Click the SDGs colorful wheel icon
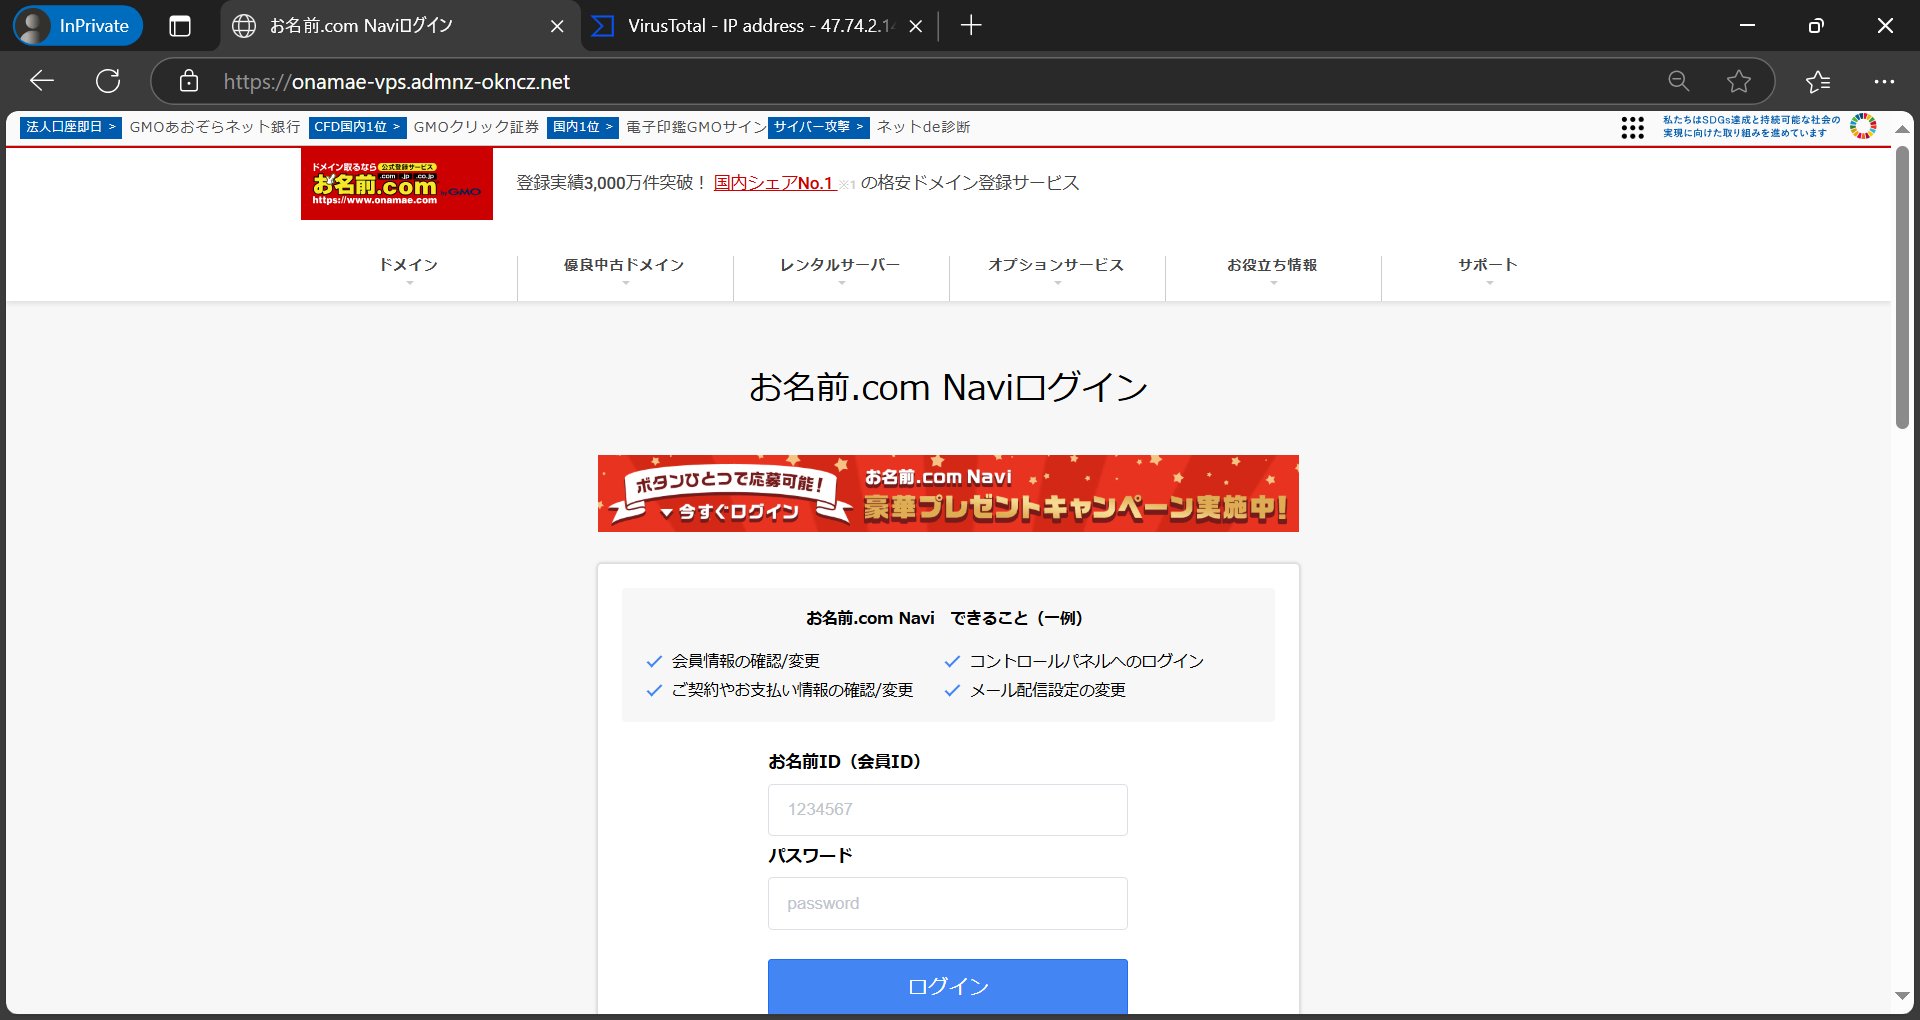The height and width of the screenshot is (1020, 1920). (x=1863, y=126)
